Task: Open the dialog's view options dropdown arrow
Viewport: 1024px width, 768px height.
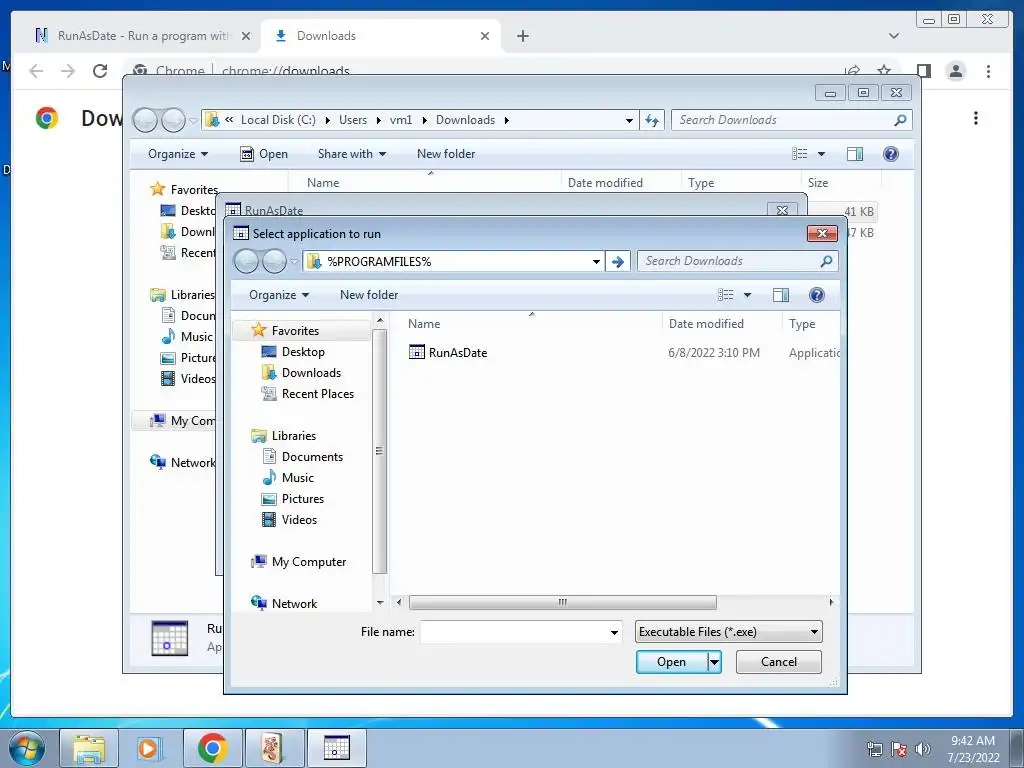Action: pos(748,295)
